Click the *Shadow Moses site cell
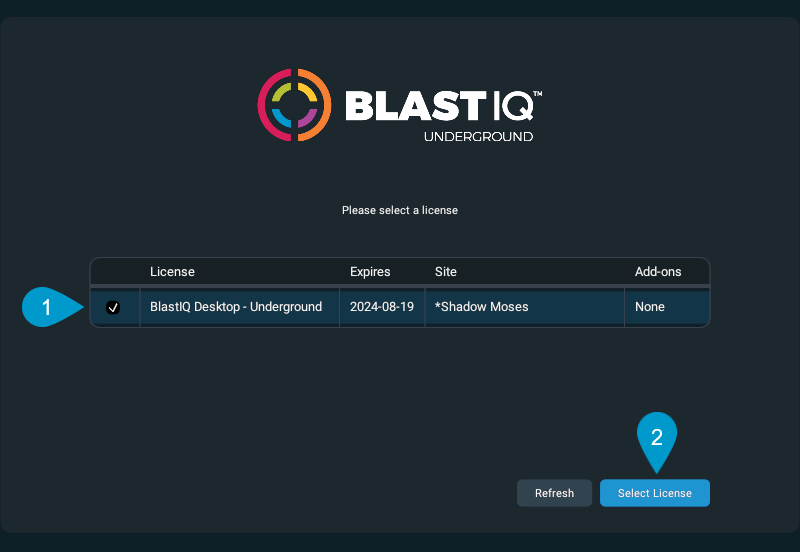800x552 pixels. (524, 307)
